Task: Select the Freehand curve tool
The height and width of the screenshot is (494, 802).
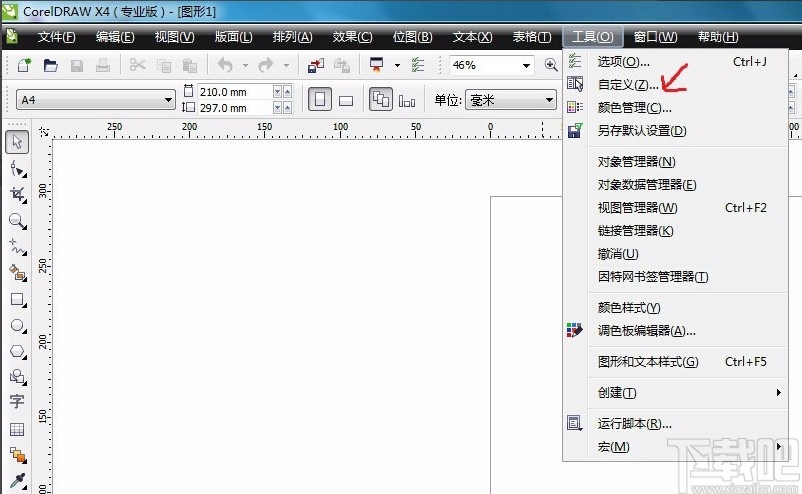Action: [x=18, y=246]
